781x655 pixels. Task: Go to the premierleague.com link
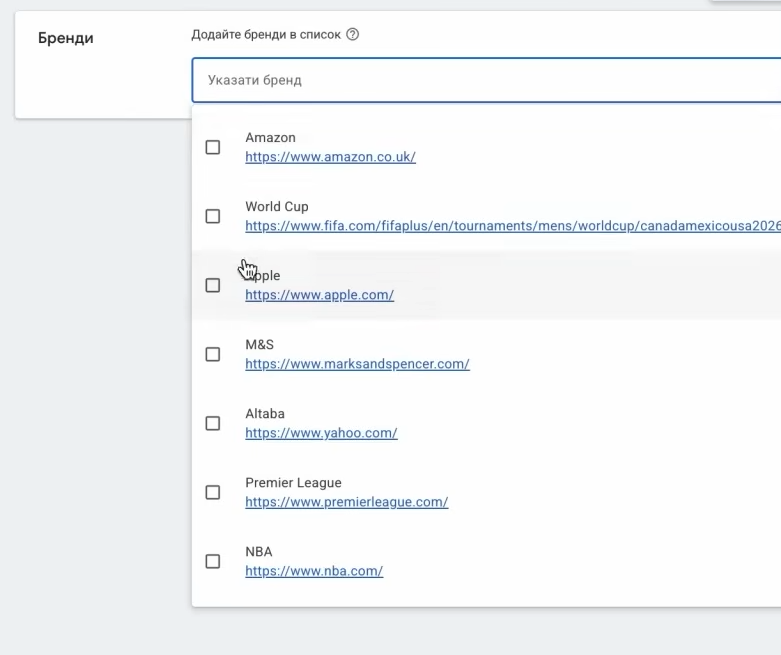[x=347, y=502]
